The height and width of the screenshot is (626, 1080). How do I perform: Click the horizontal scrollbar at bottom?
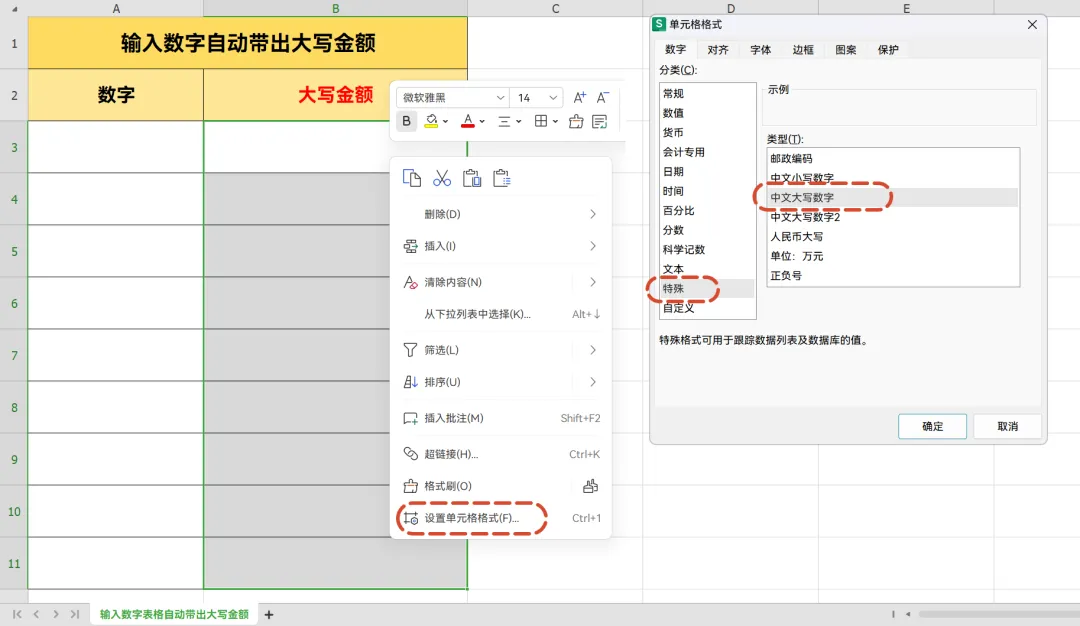coord(999,614)
